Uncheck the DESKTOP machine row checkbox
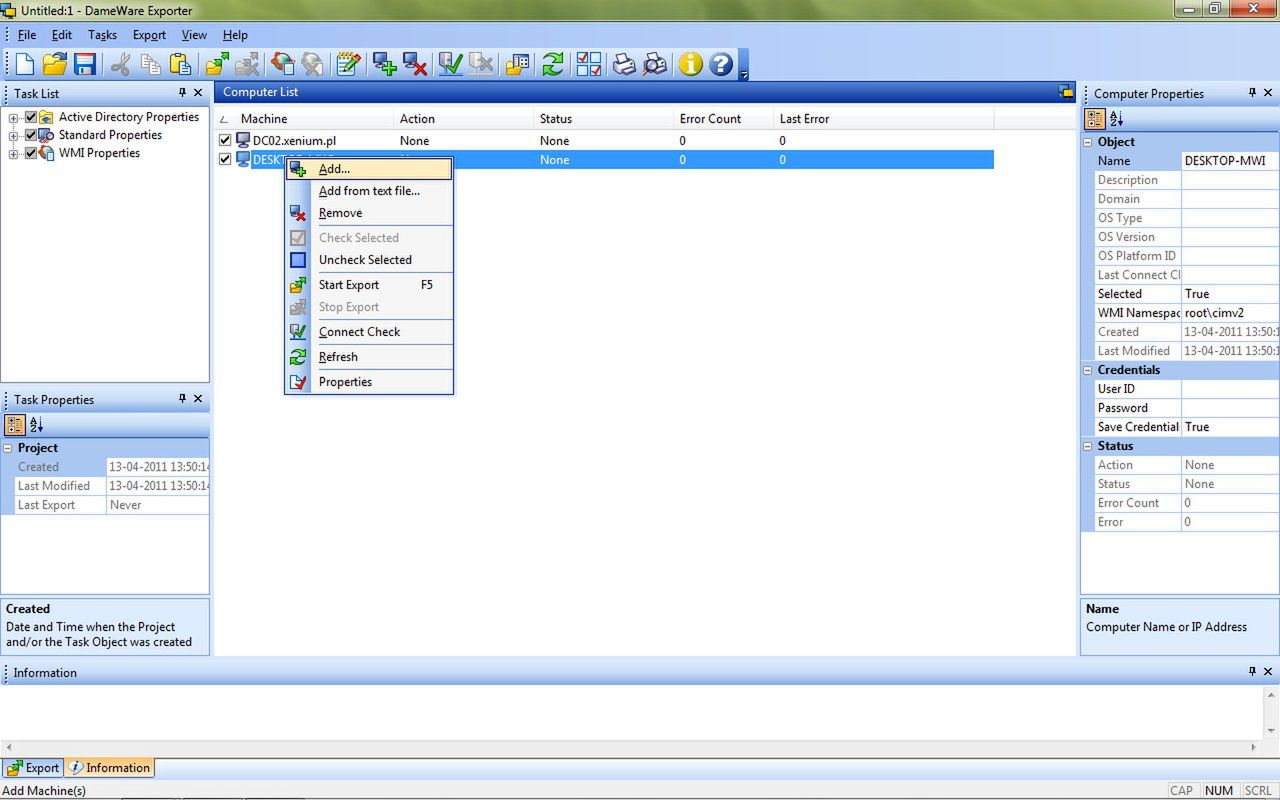Image resolution: width=1280 pixels, height=800 pixels. [225, 159]
